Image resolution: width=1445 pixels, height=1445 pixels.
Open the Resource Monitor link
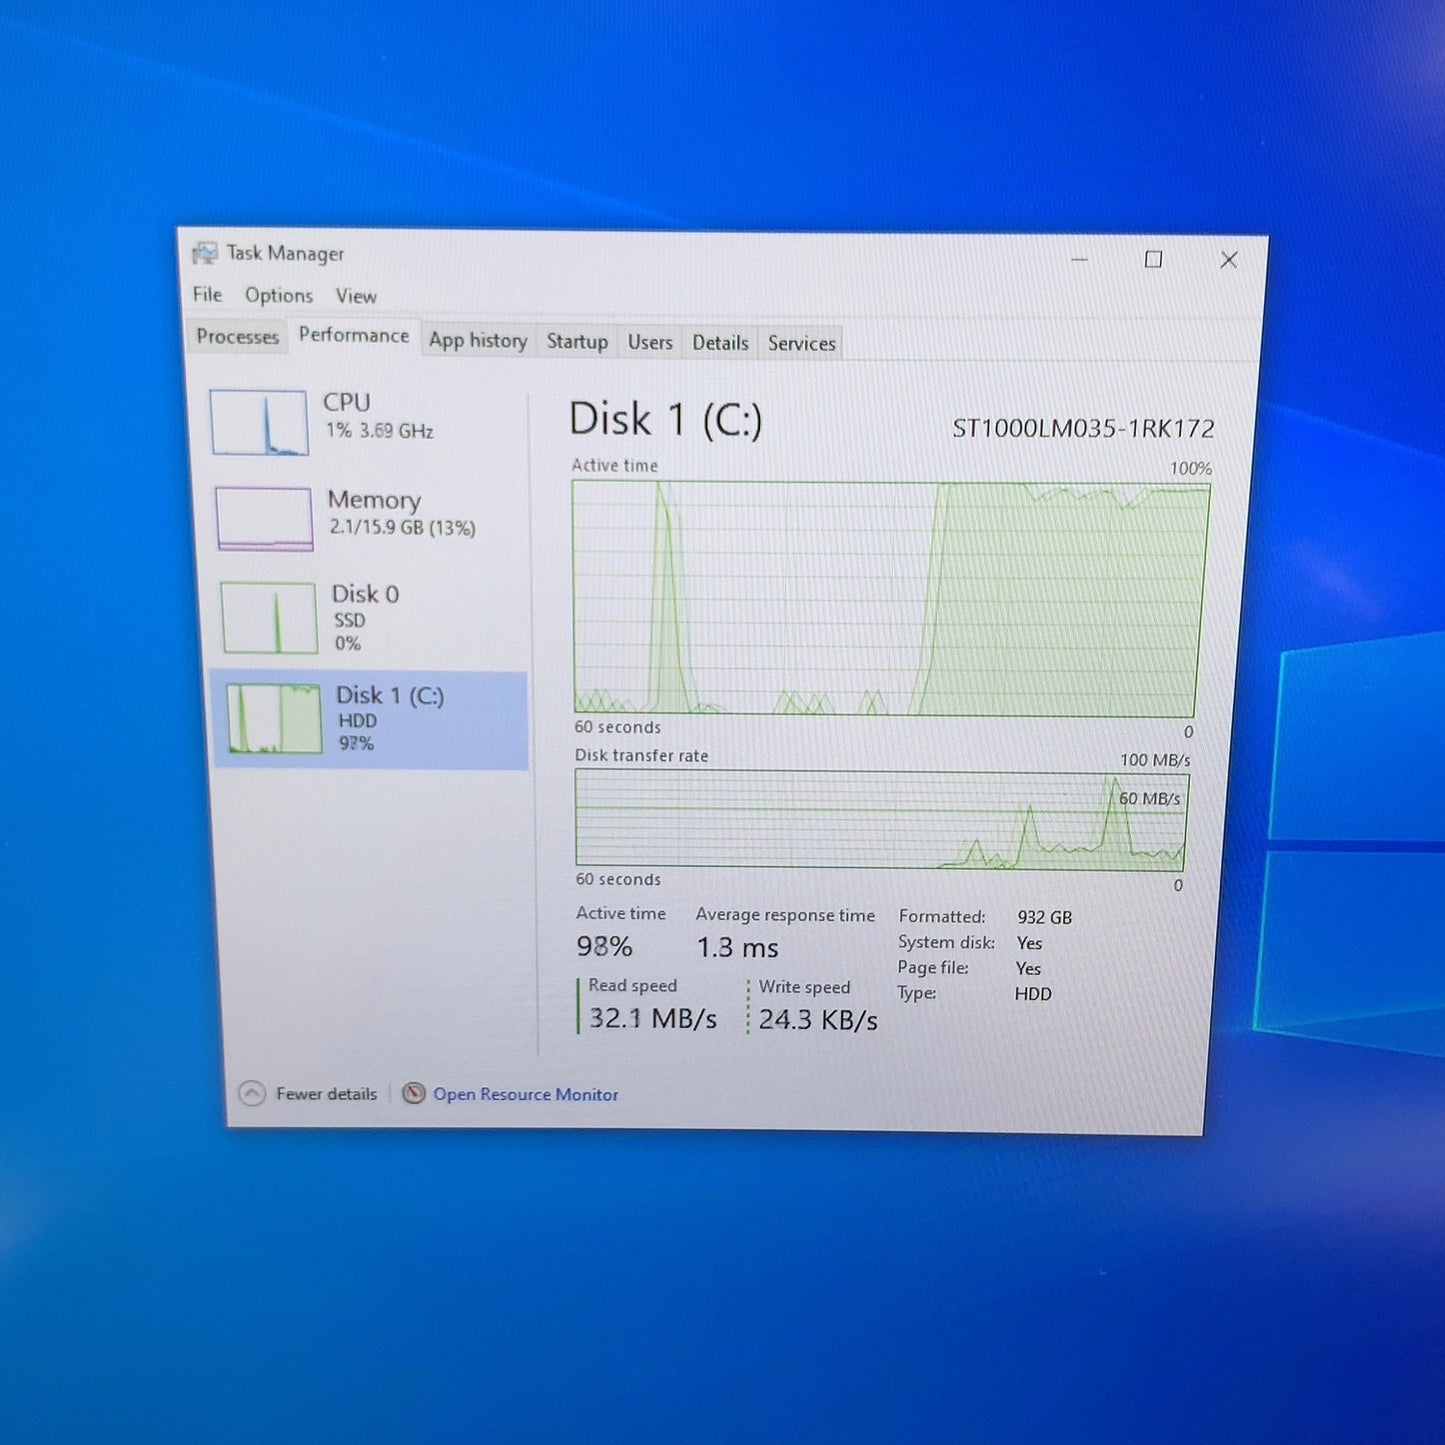pos(525,1095)
